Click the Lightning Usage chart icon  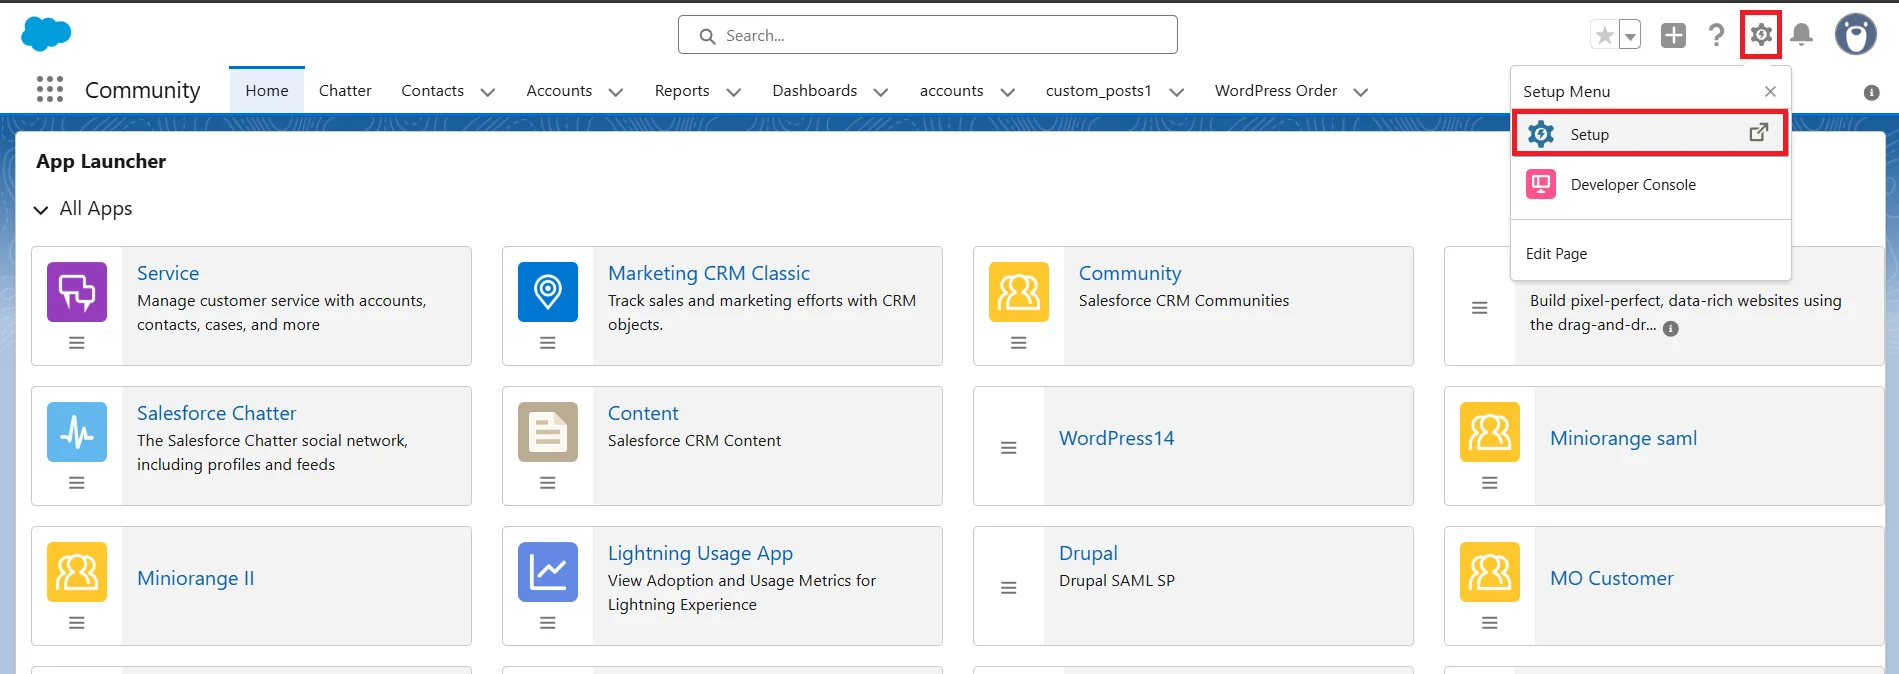point(548,572)
